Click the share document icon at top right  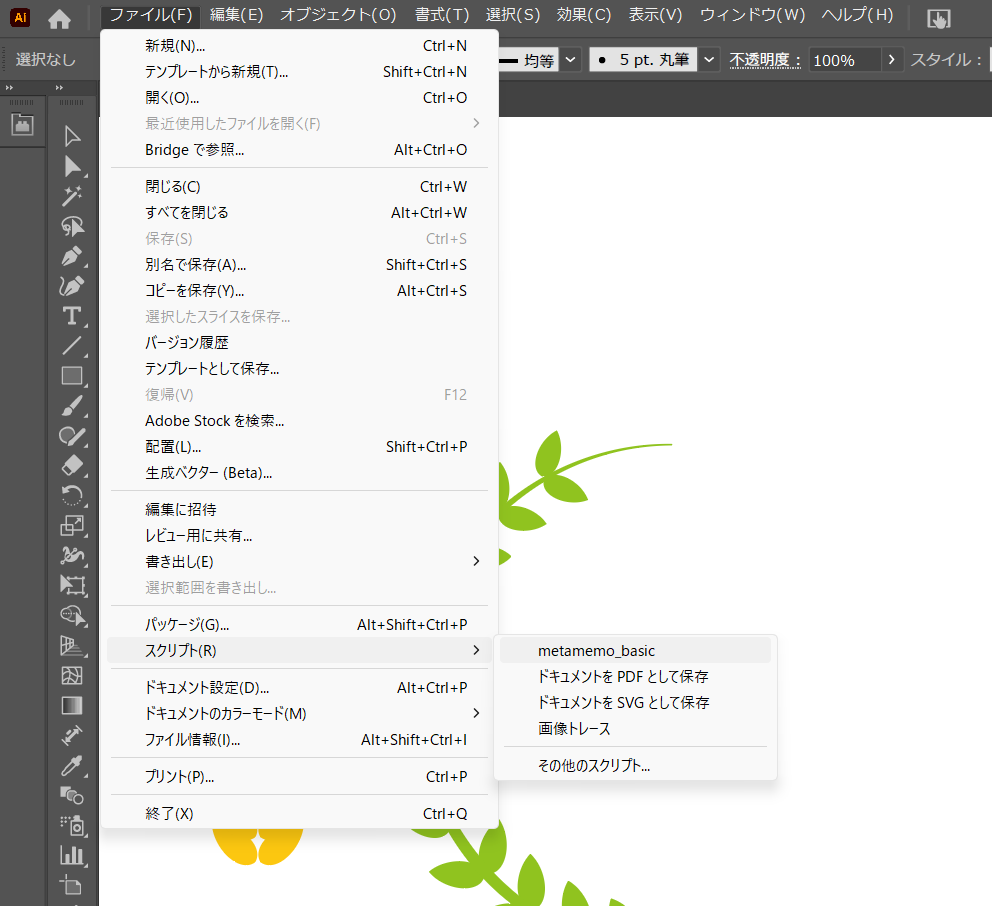pos(939,19)
